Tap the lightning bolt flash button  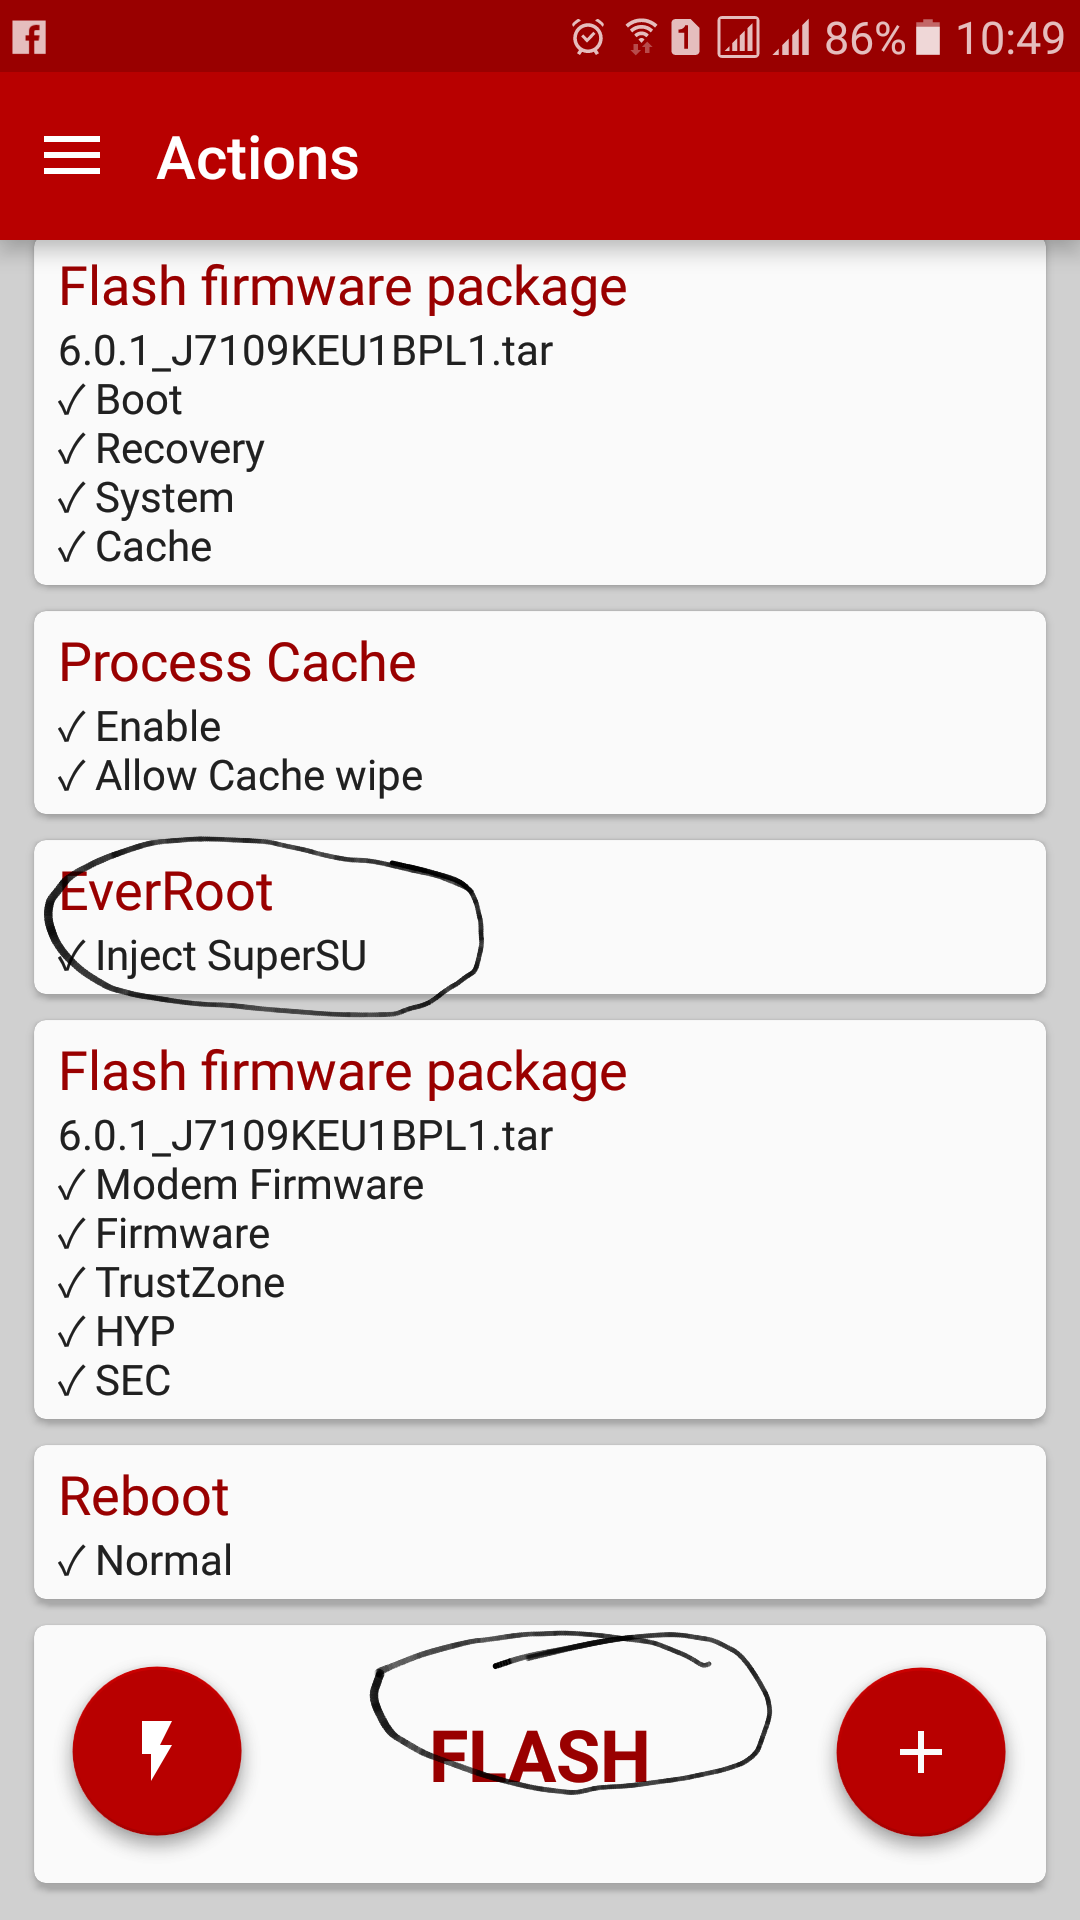tap(157, 1751)
